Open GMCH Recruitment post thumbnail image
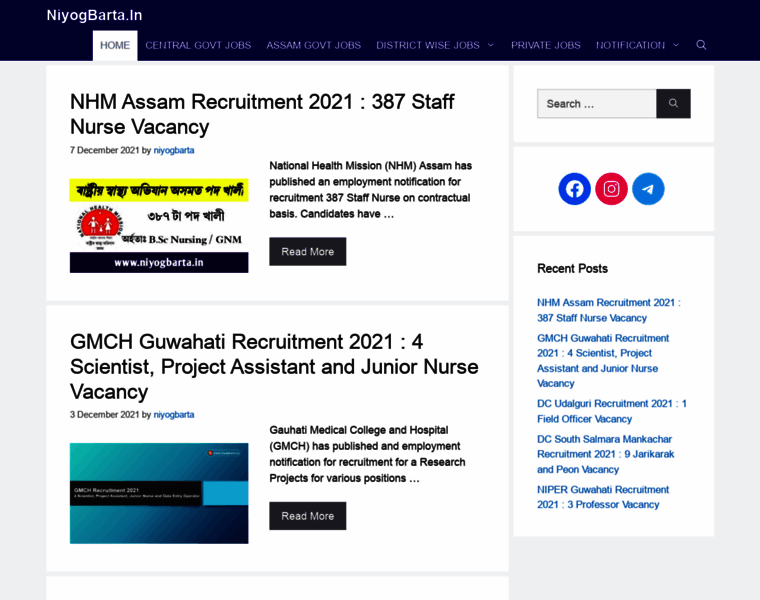 159,493
